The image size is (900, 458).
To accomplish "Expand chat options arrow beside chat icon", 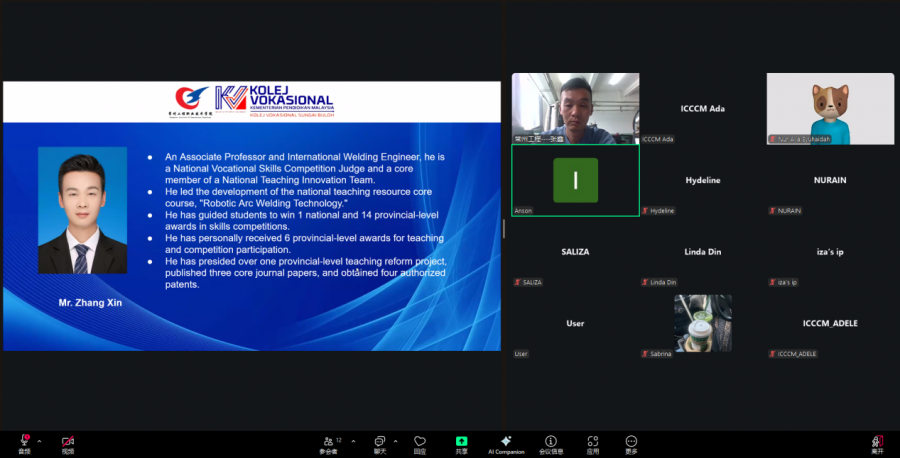I will tap(395, 440).
